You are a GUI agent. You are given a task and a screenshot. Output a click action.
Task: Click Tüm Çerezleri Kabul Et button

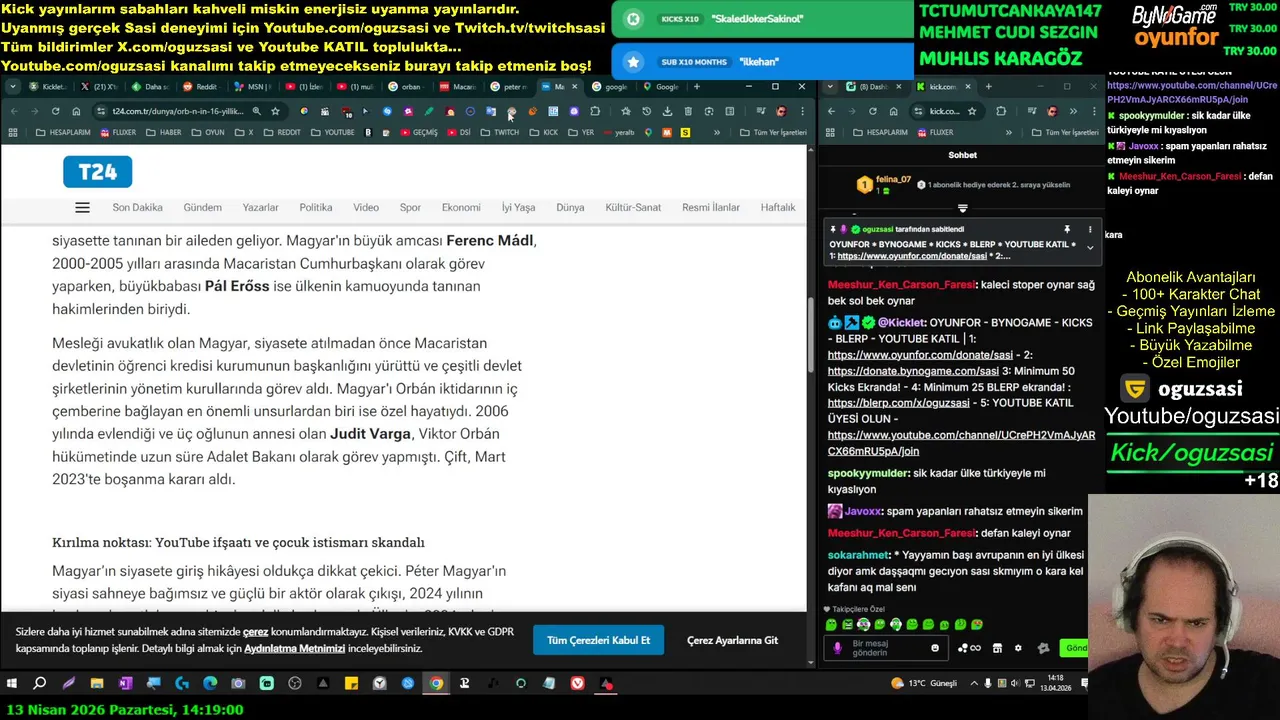(x=598, y=640)
